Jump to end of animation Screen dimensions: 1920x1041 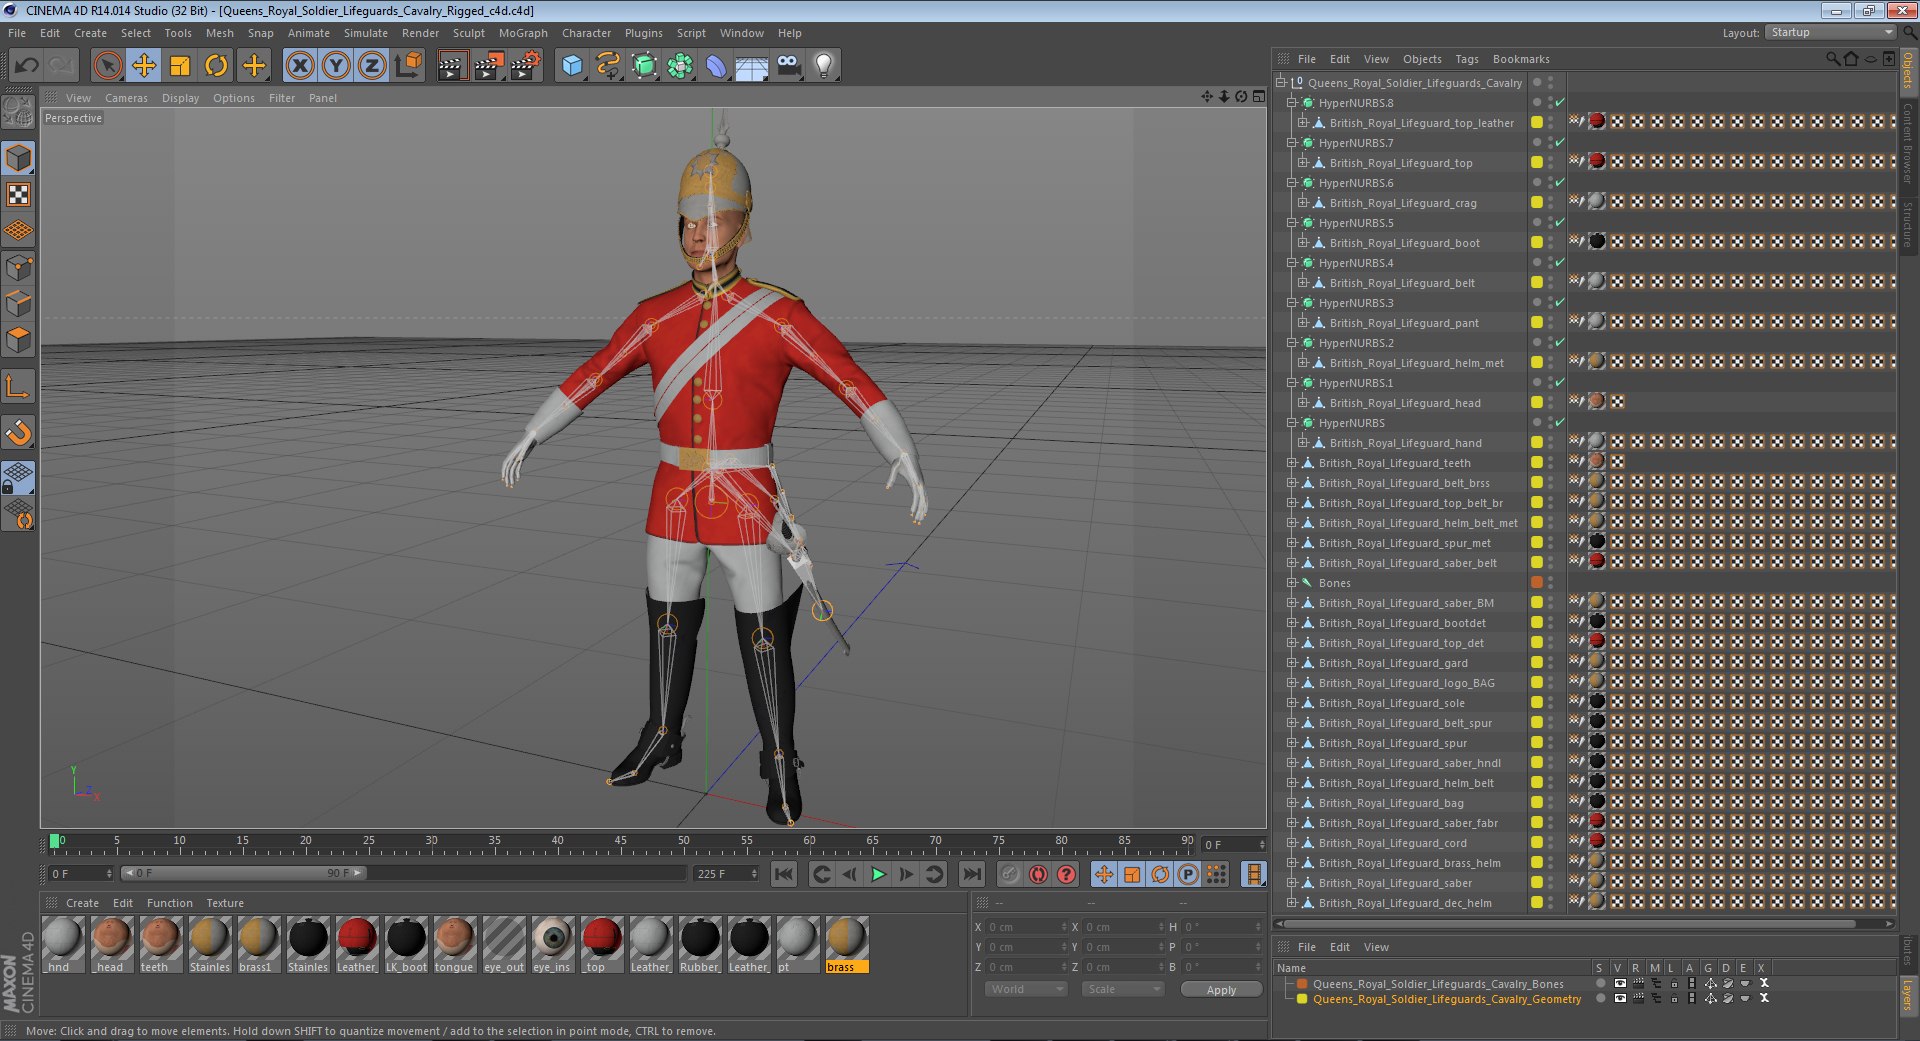click(x=971, y=874)
